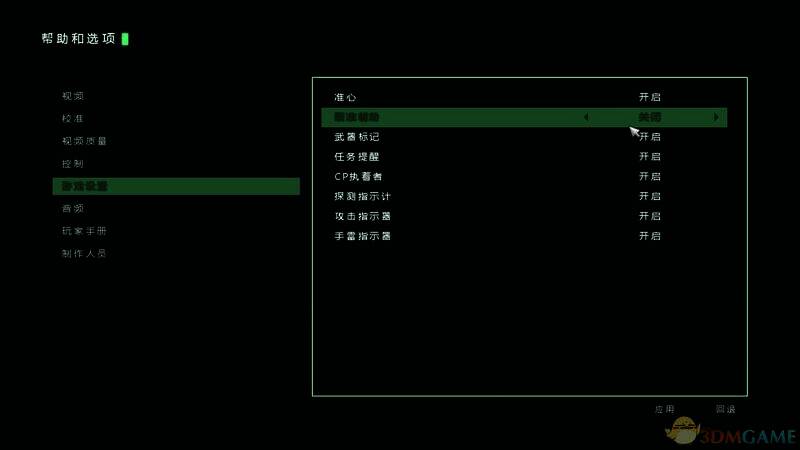Switch the 手雷指示器 on/off value
The width and height of the screenshot is (800, 450).
point(650,236)
